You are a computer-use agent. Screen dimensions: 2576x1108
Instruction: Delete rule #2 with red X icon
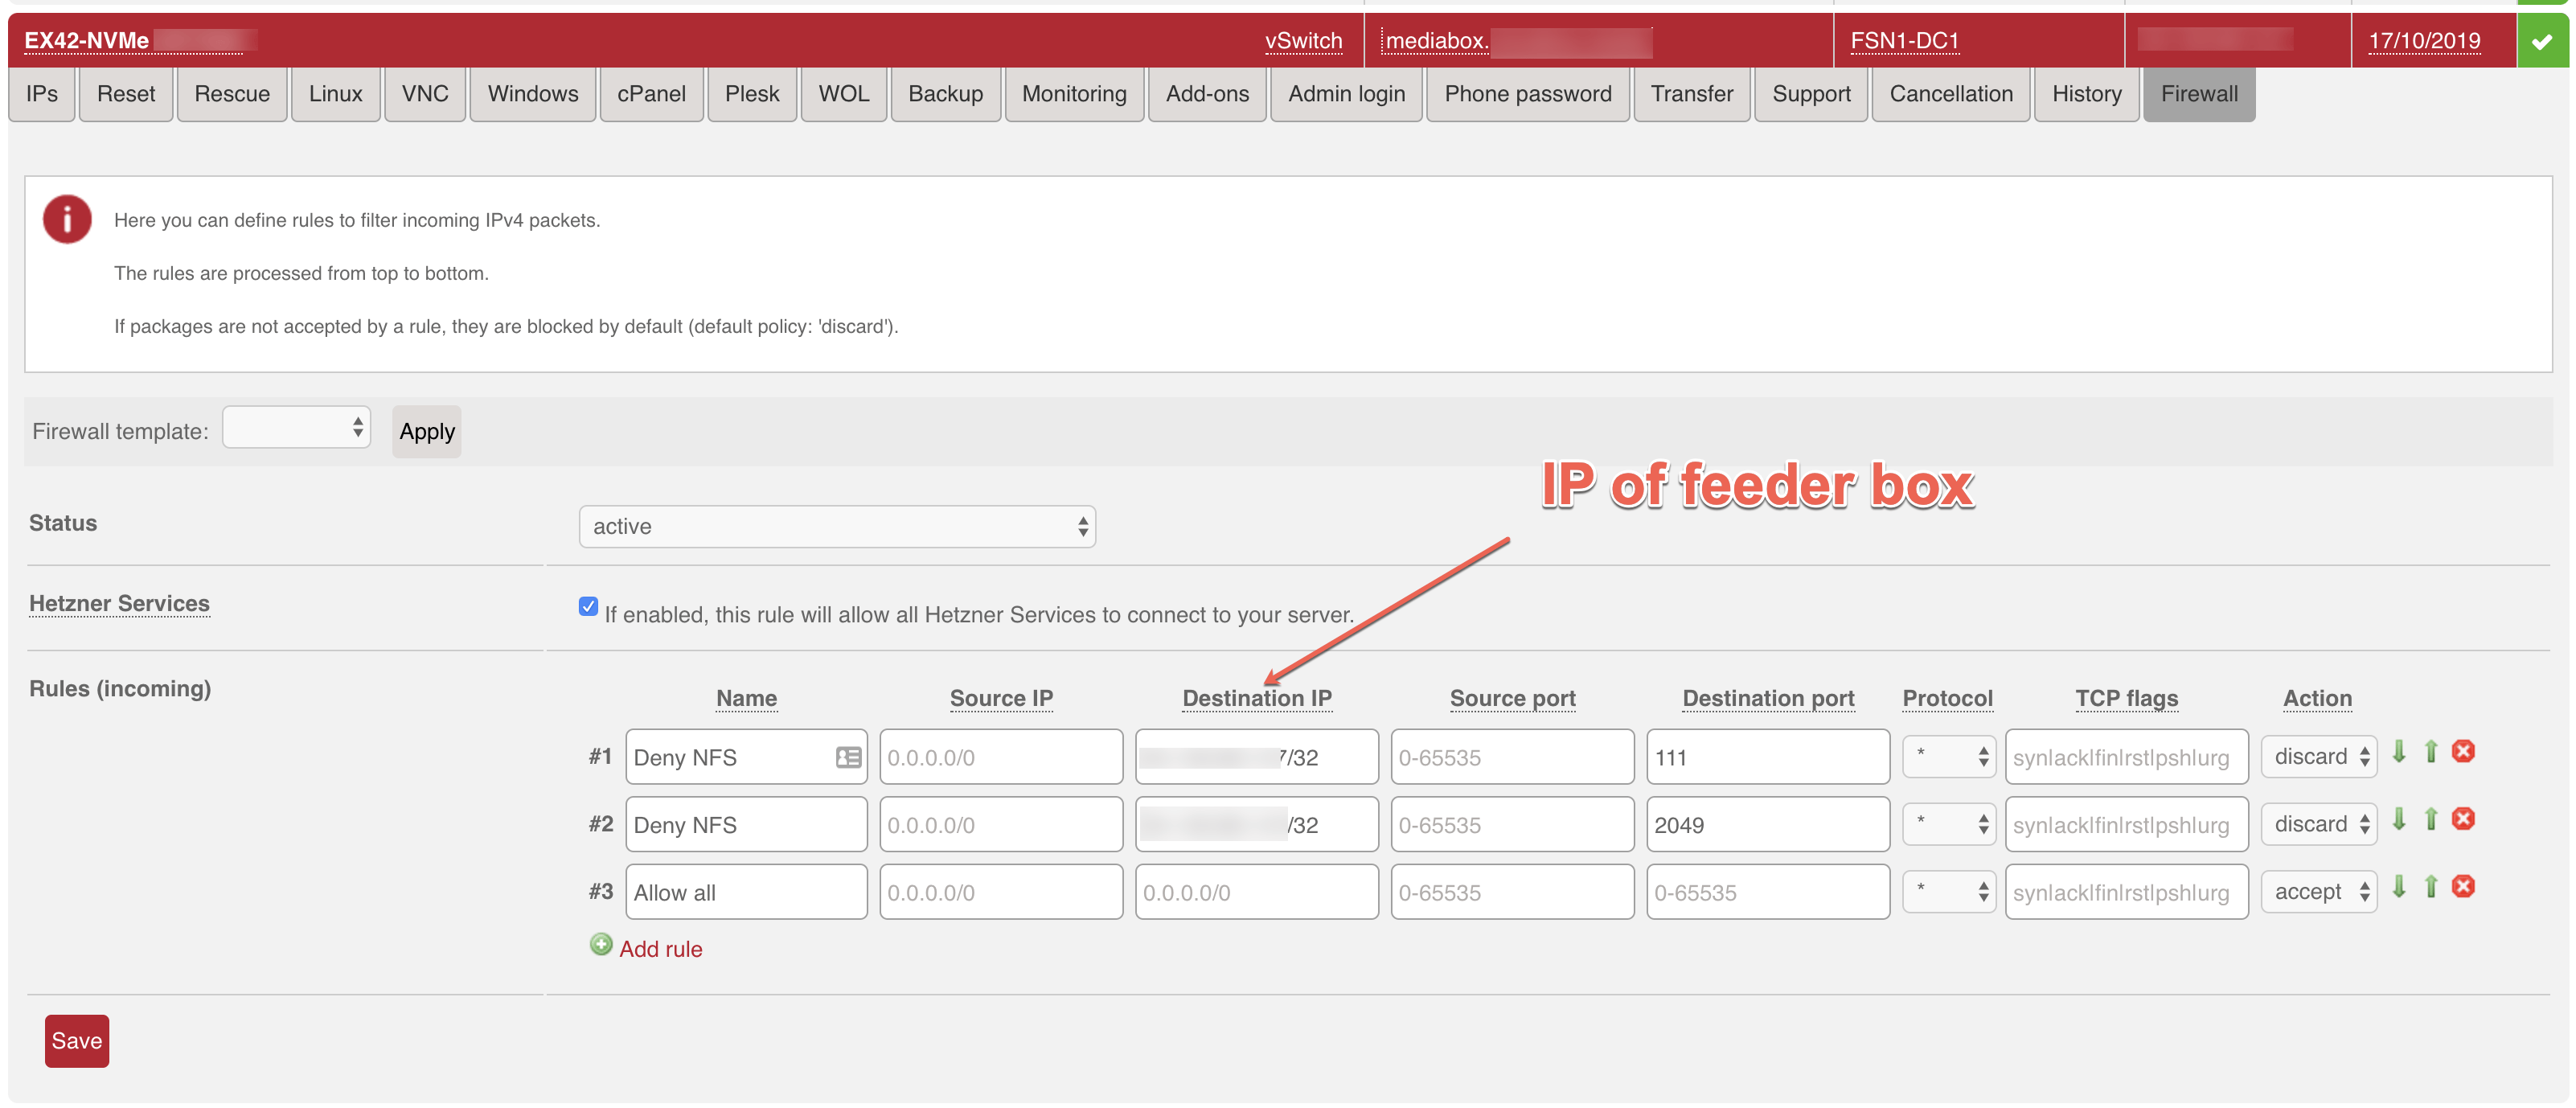coord(2463,821)
